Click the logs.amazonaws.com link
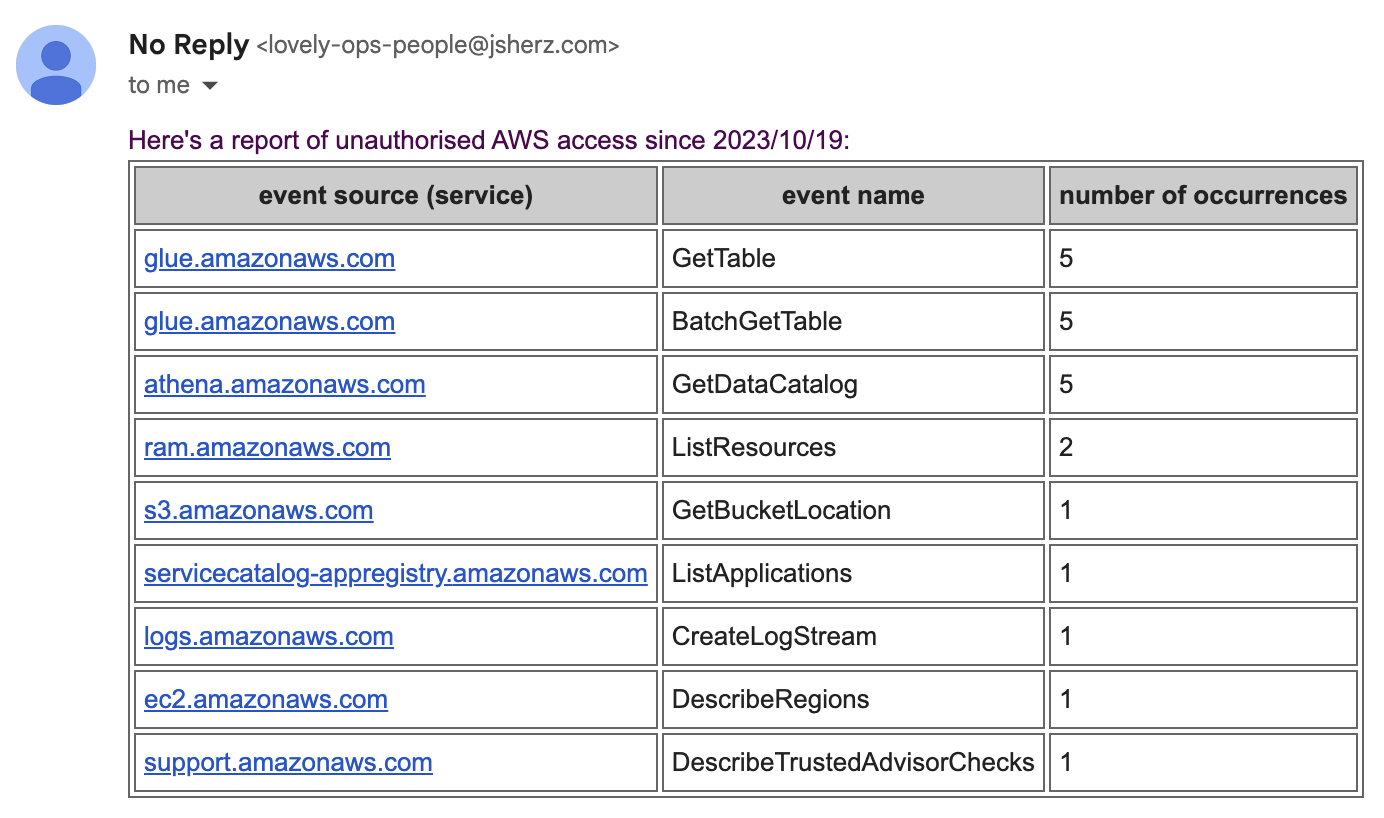1384x818 pixels. (268, 637)
